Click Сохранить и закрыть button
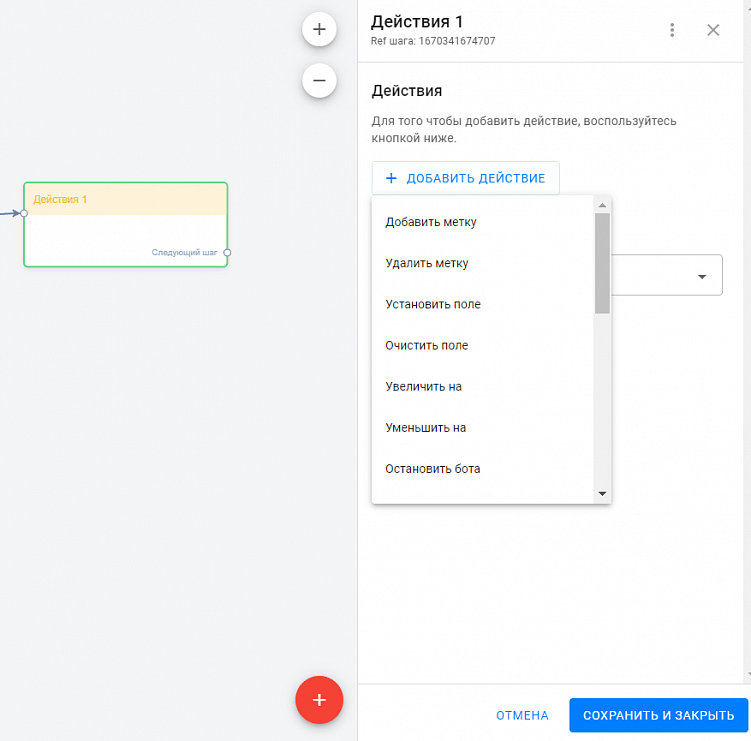Screen dimensions: 751x741 point(658,715)
